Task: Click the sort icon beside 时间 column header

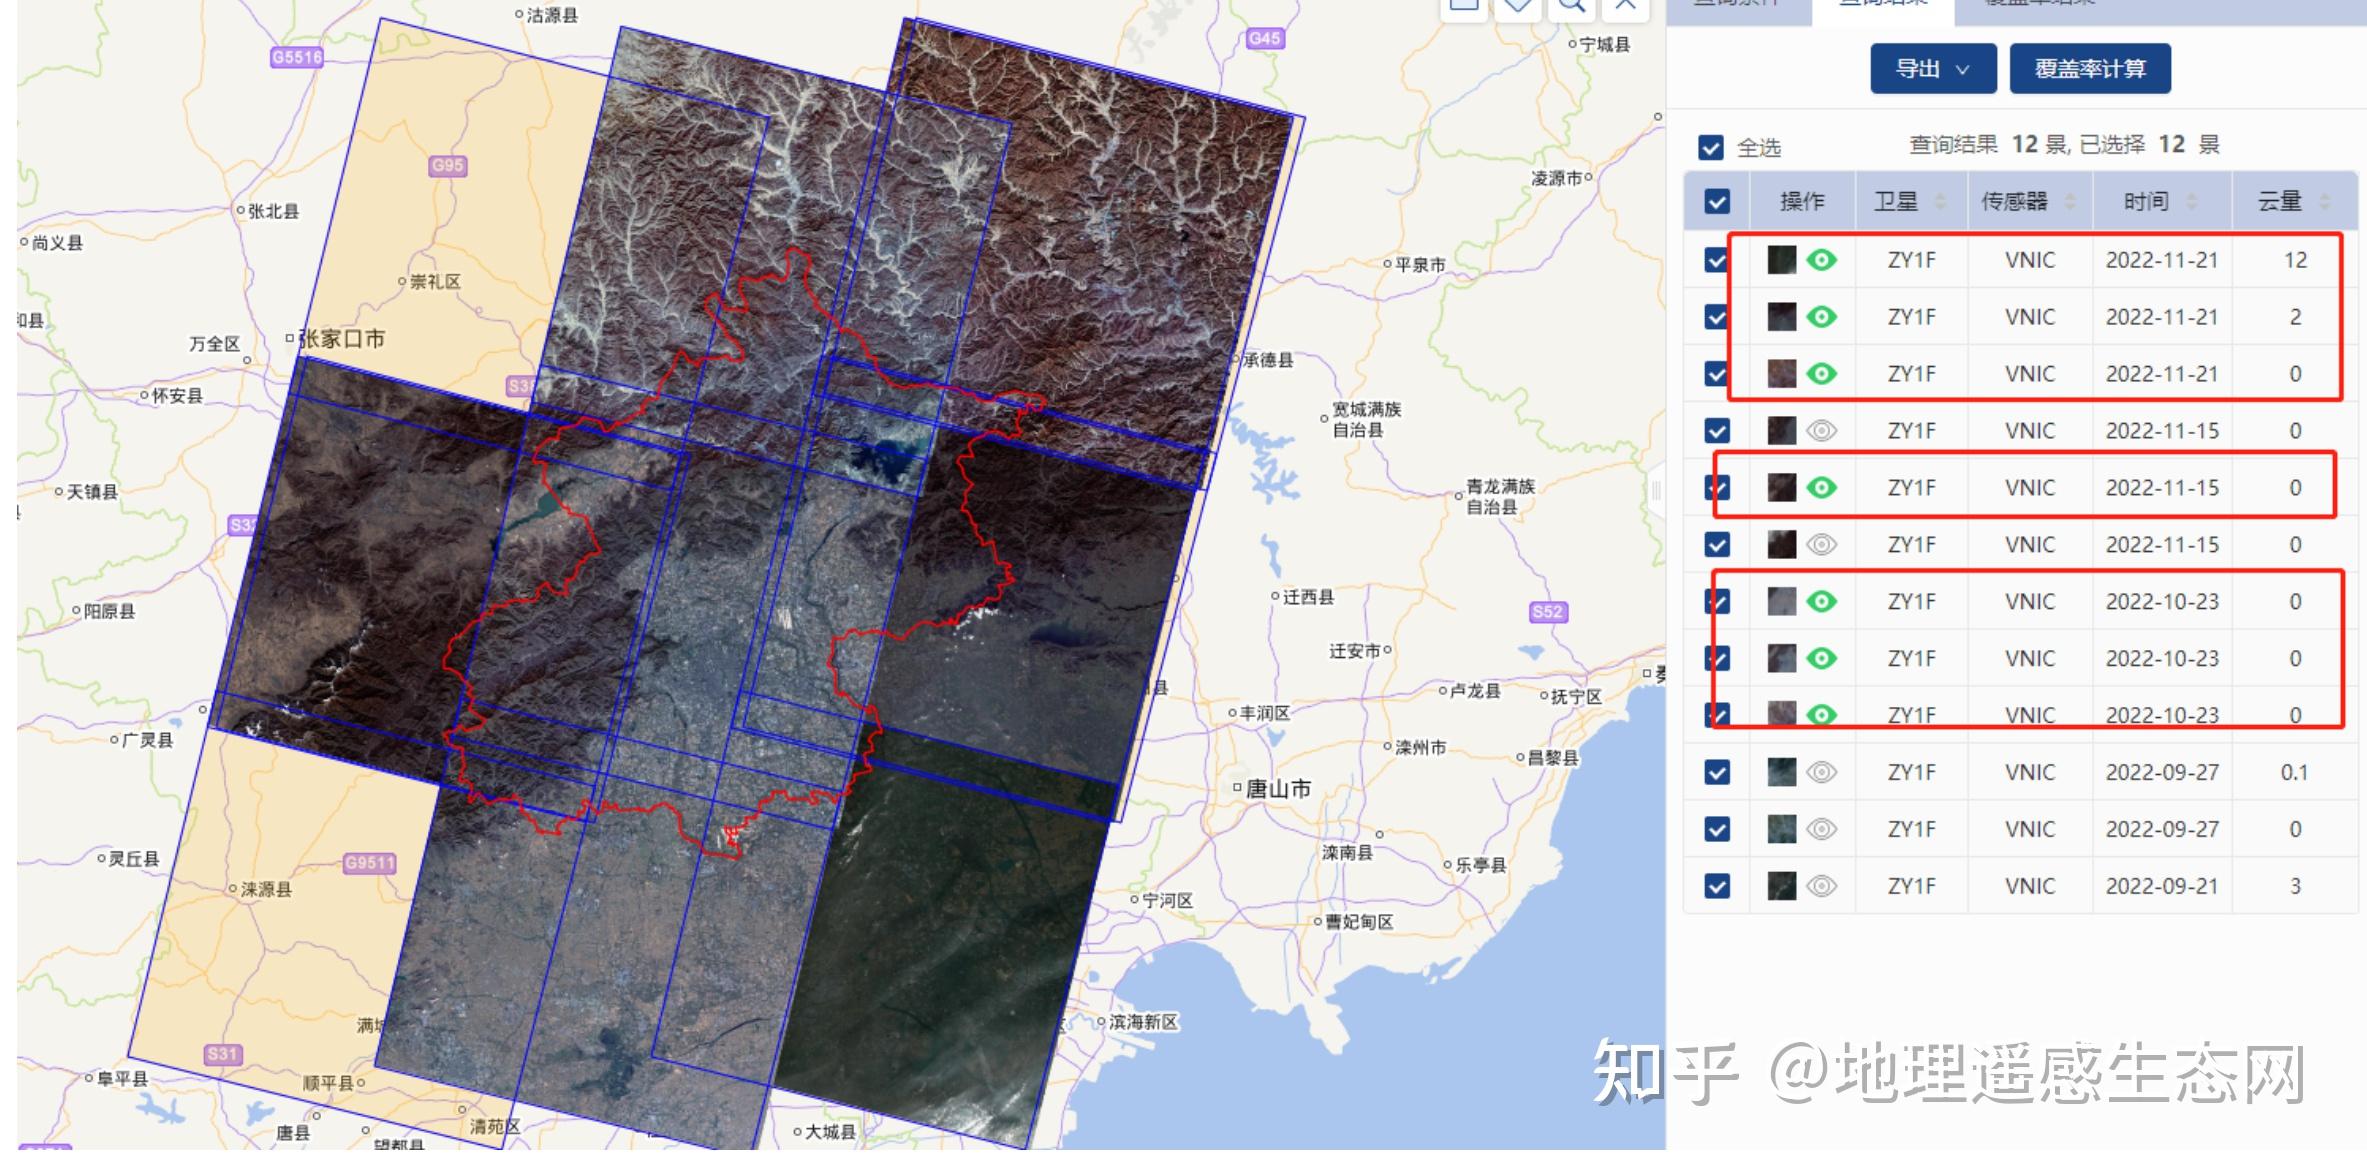Action: [2193, 201]
